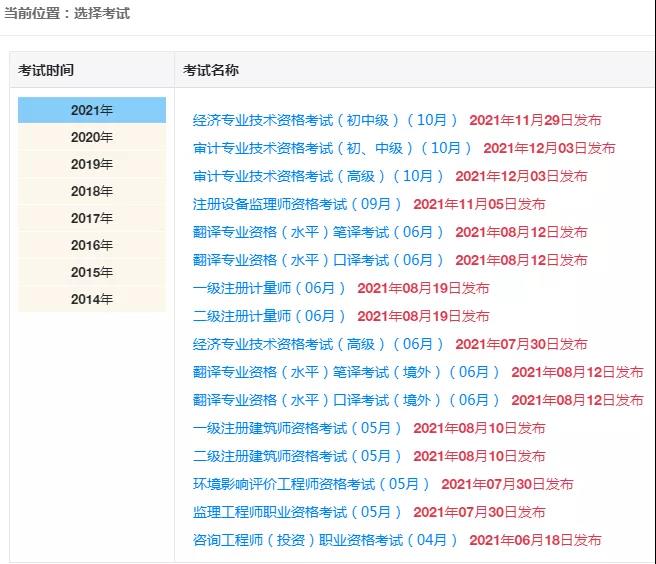The width and height of the screenshot is (656, 564).
Task: Open 经济专业技术资格考试（初中级）（10月） link
Action: (325, 120)
